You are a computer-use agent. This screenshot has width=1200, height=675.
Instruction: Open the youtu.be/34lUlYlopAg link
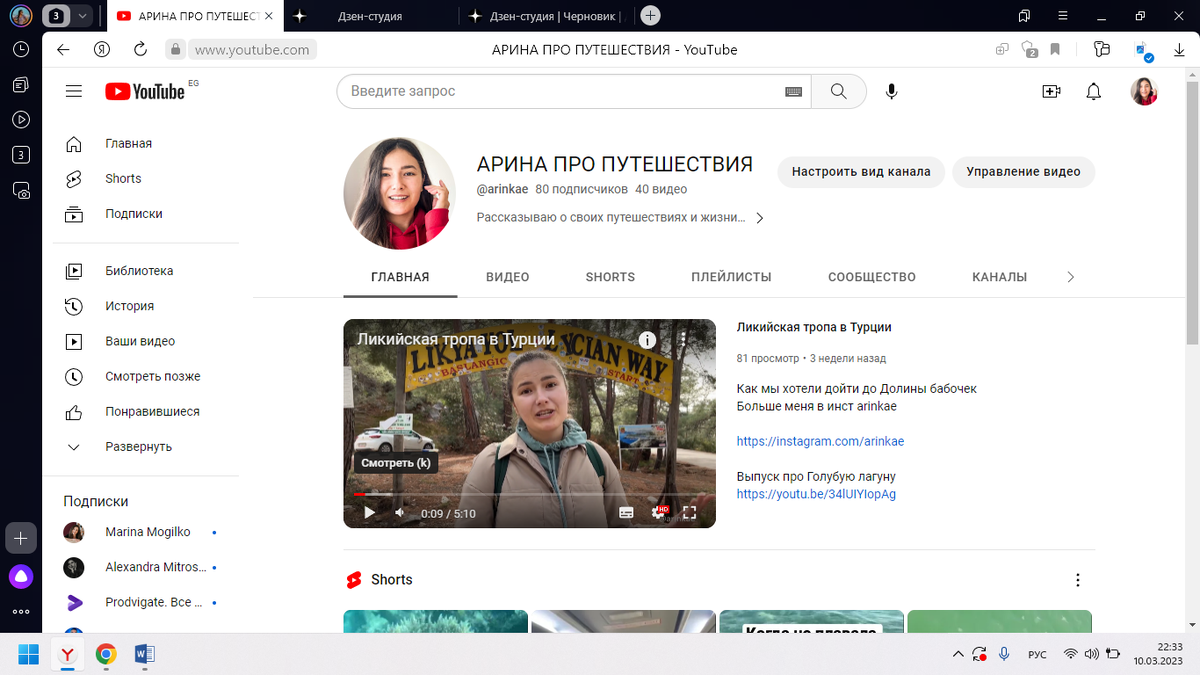(816, 494)
